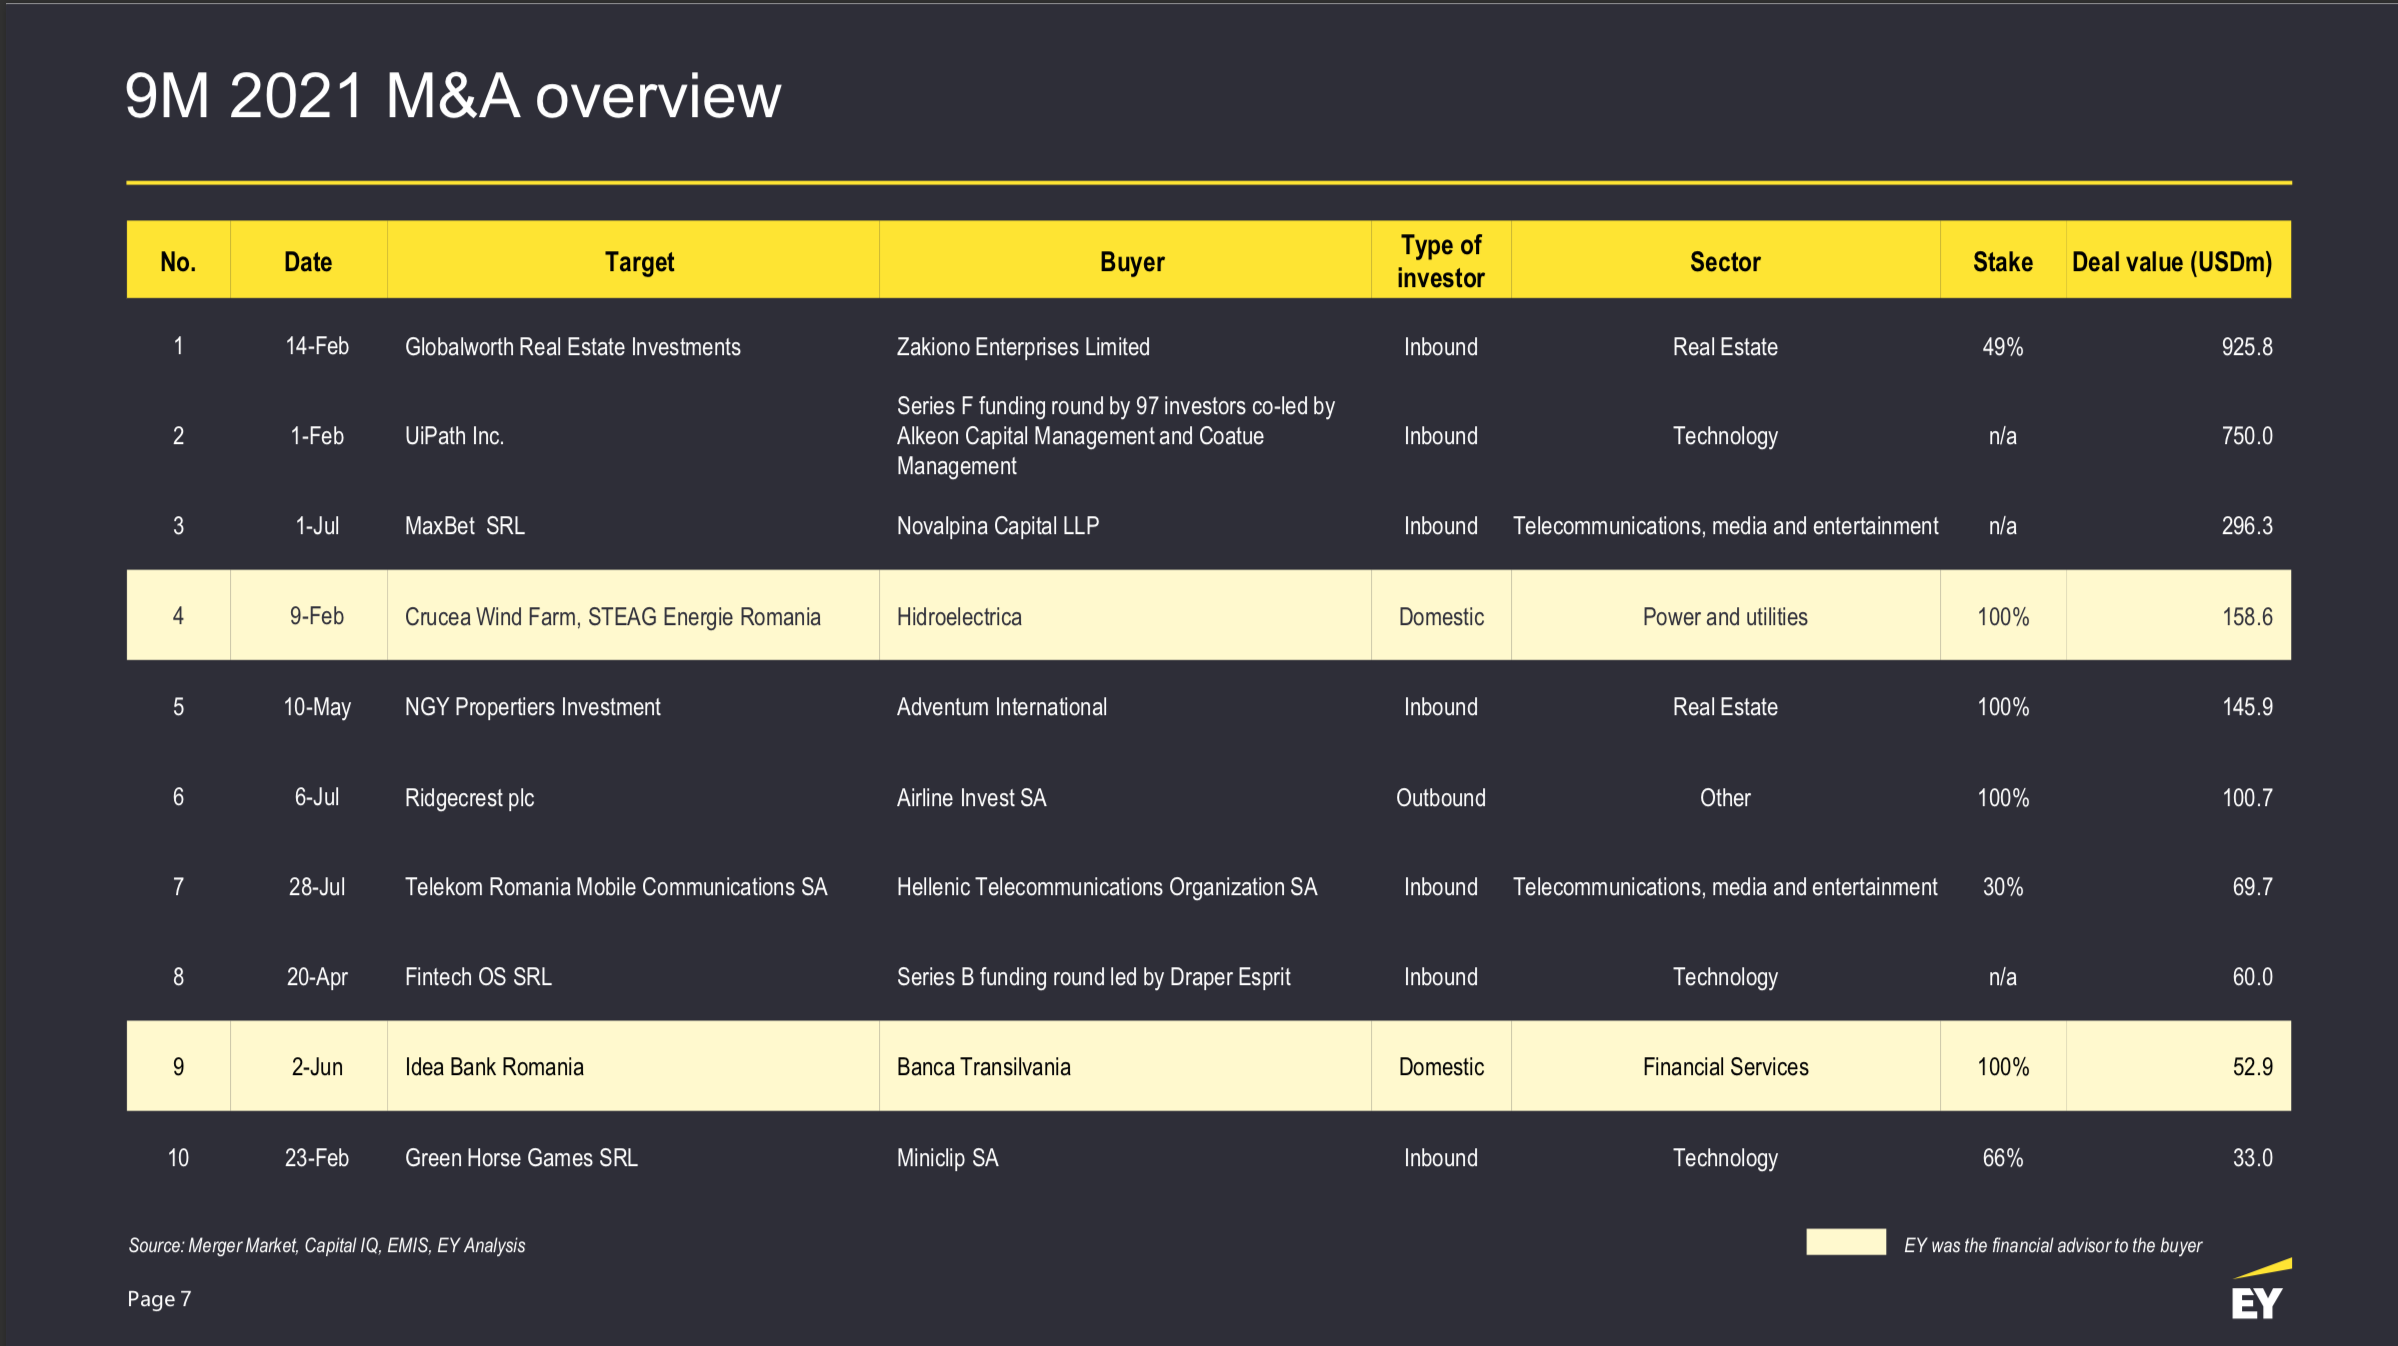Click the EY logo
This screenshot has height=1346, width=2398.
click(x=2260, y=1290)
